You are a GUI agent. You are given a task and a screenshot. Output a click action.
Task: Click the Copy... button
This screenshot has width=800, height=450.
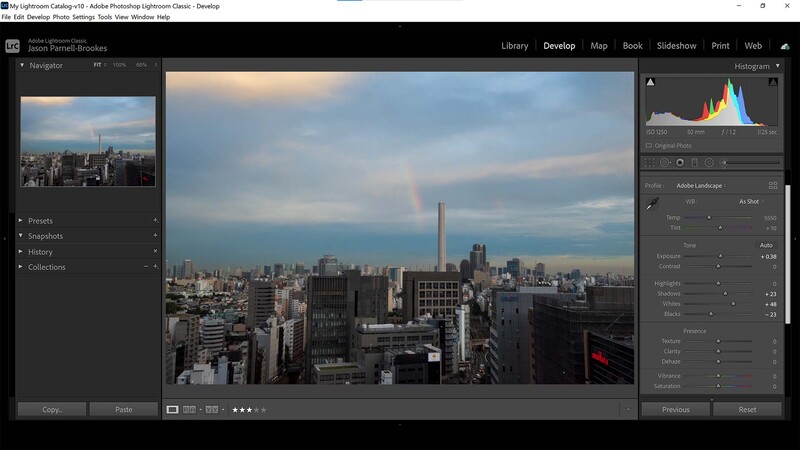[x=52, y=409]
